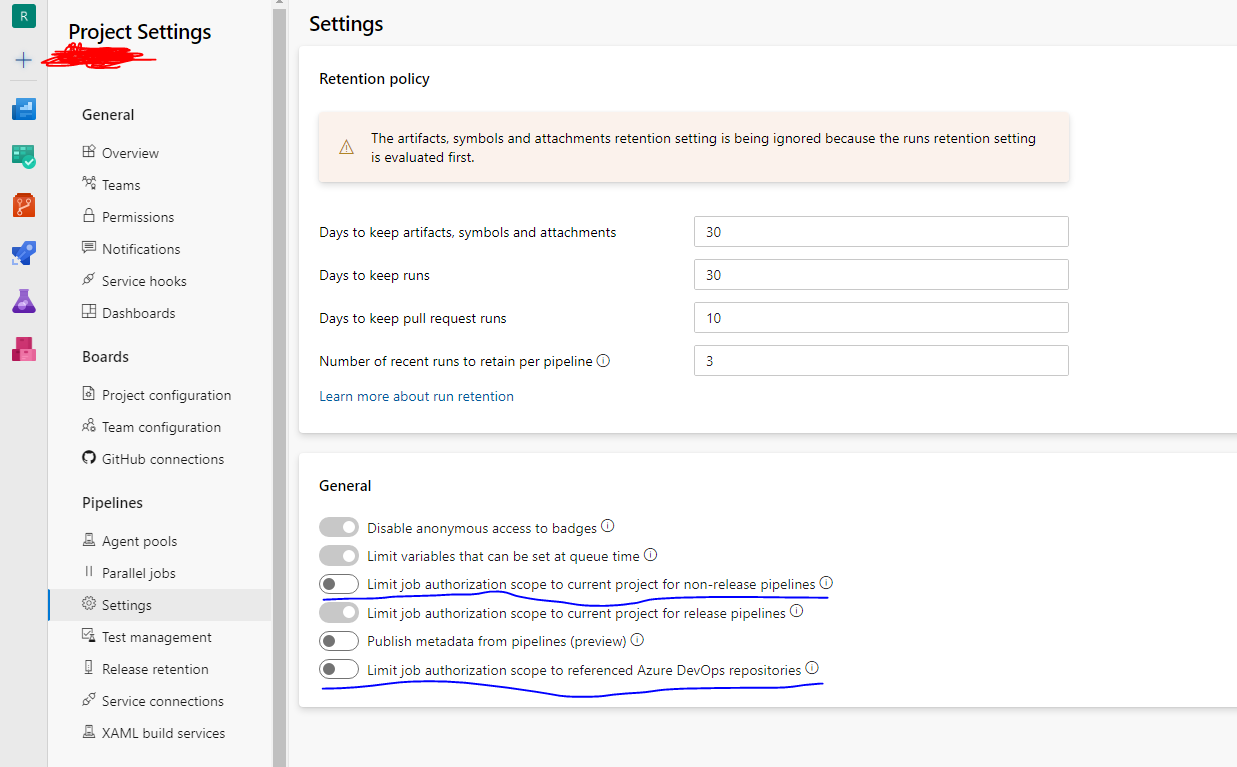Open Parallel jobs page
The width and height of the screenshot is (1237, 767).
[138, 573]
